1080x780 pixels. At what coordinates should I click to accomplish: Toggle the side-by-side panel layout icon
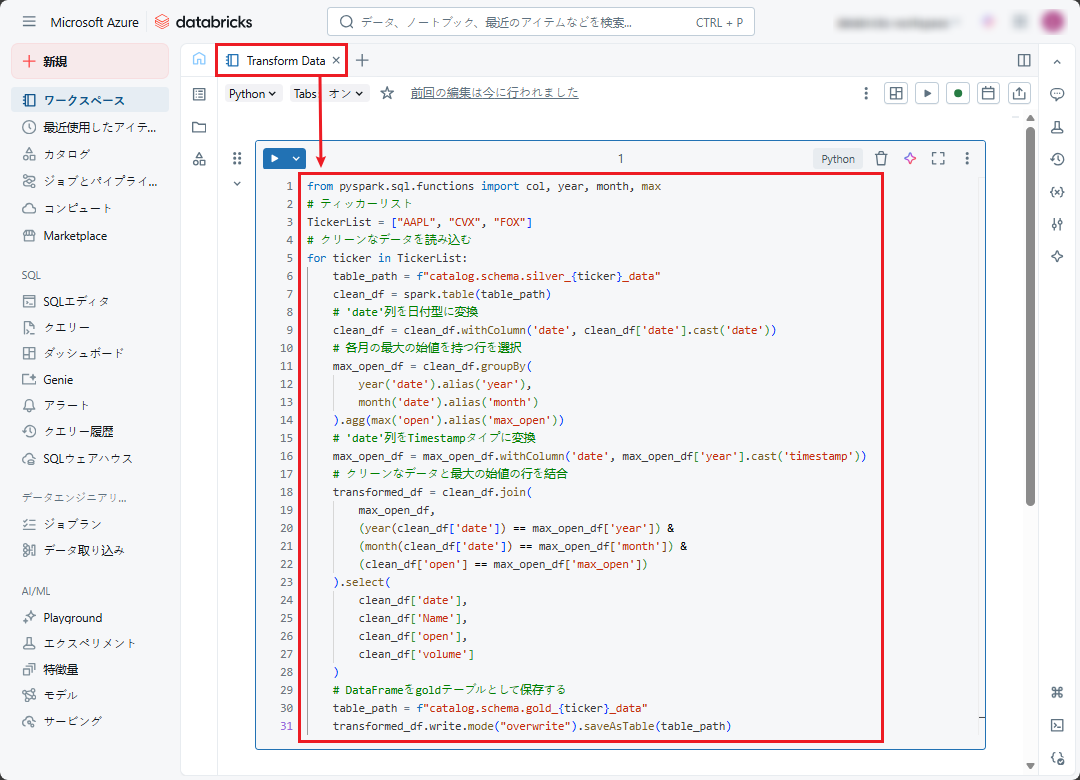click(1024, 60)
